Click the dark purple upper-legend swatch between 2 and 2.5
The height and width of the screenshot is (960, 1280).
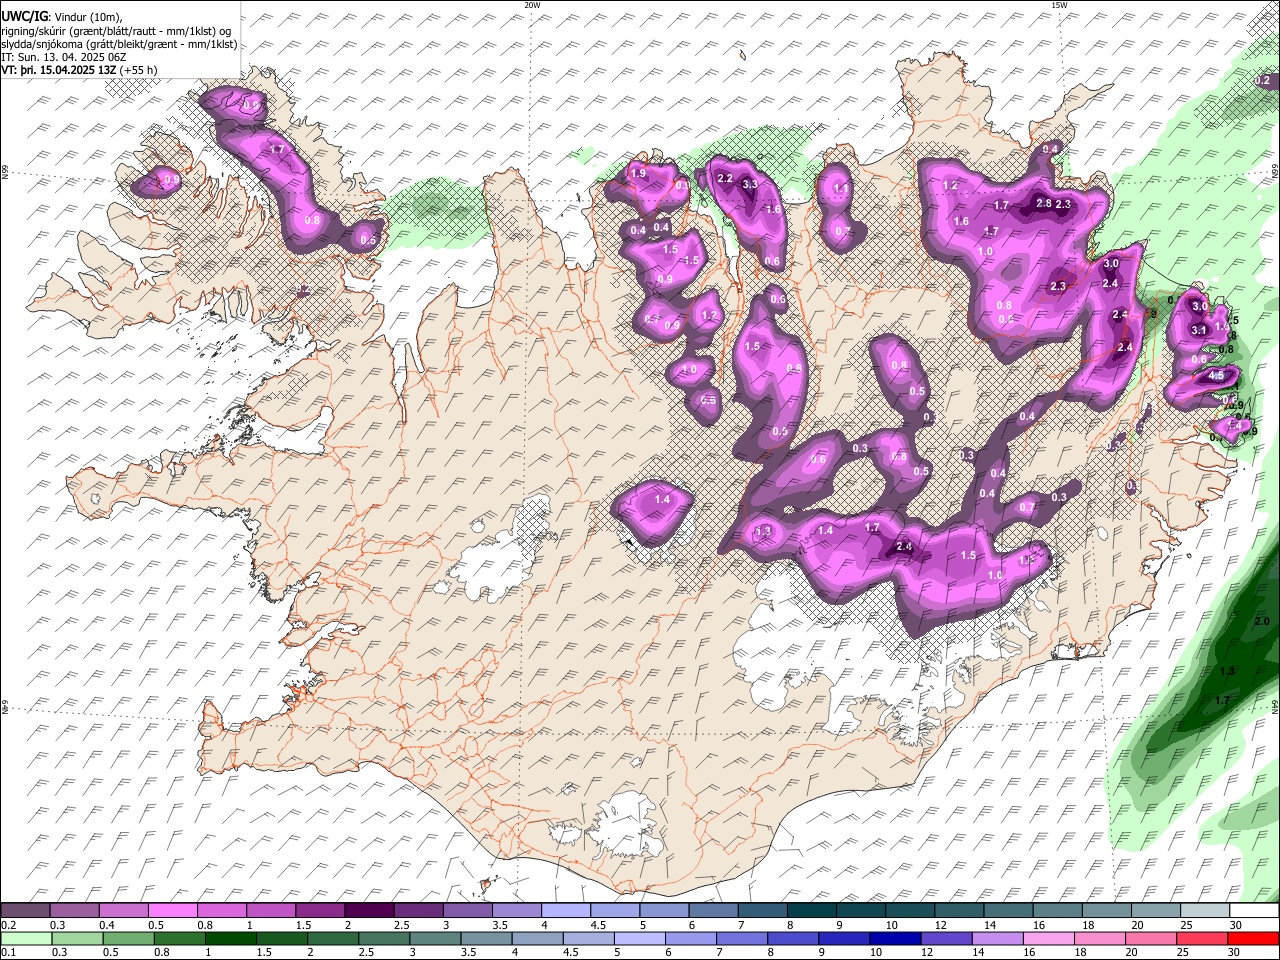[x=368, y=911]
